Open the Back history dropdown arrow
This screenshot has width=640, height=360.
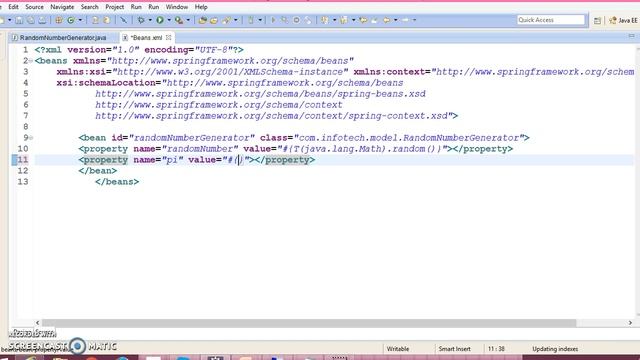pos(395,20)
